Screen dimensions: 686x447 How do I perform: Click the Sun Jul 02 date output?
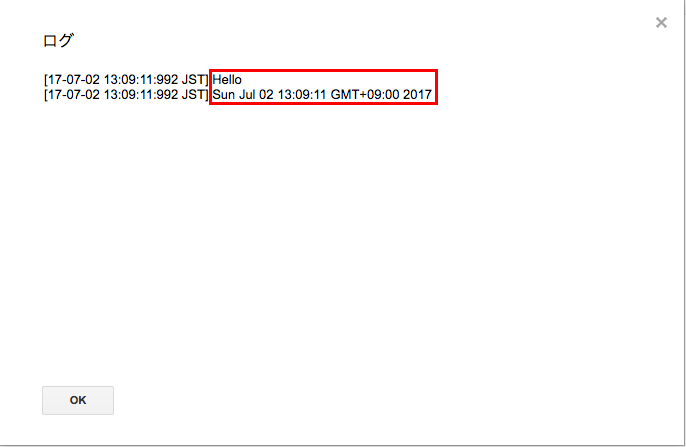[x=322, y=94]
